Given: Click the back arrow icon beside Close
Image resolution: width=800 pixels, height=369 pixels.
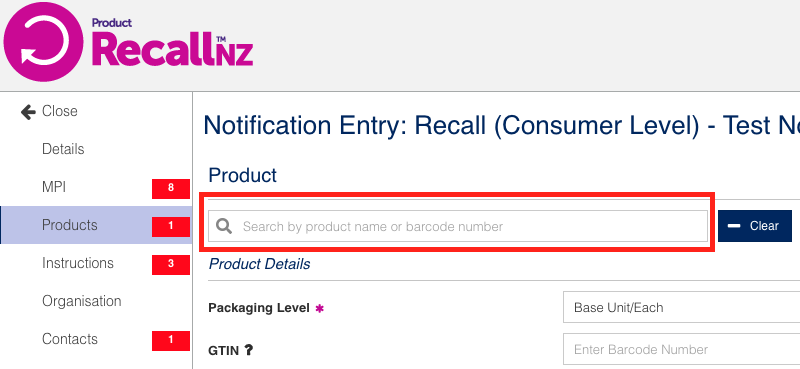Looking at the screenshot, I should [28, 112].
